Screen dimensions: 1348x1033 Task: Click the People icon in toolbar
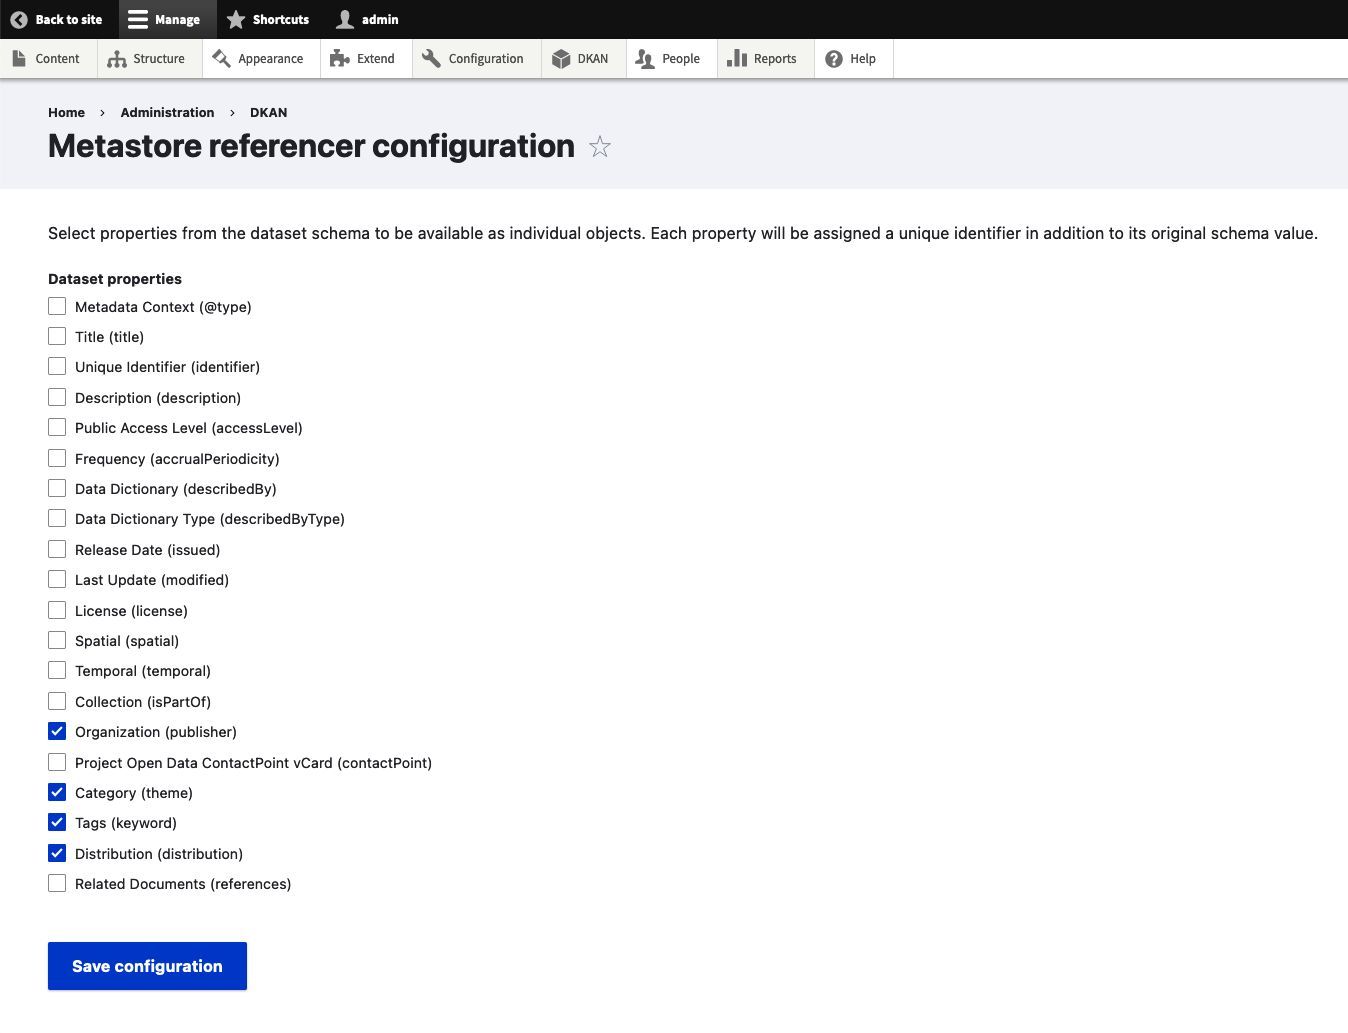coord(645,59)
